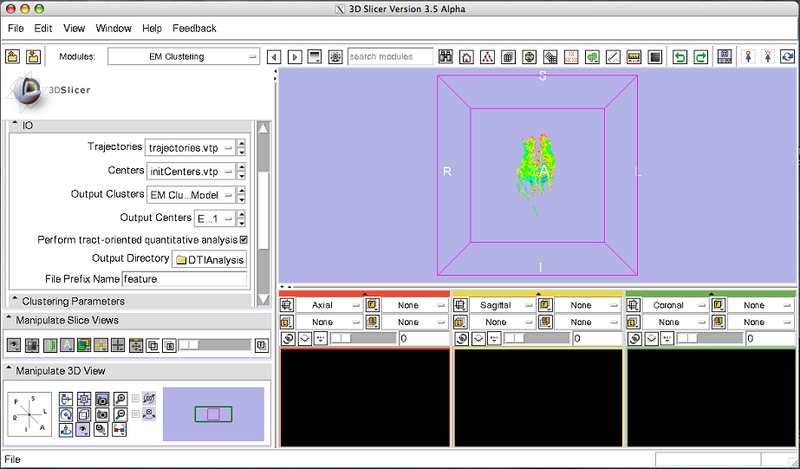Go to the previous module with back arrow

(x=276, y=57)
